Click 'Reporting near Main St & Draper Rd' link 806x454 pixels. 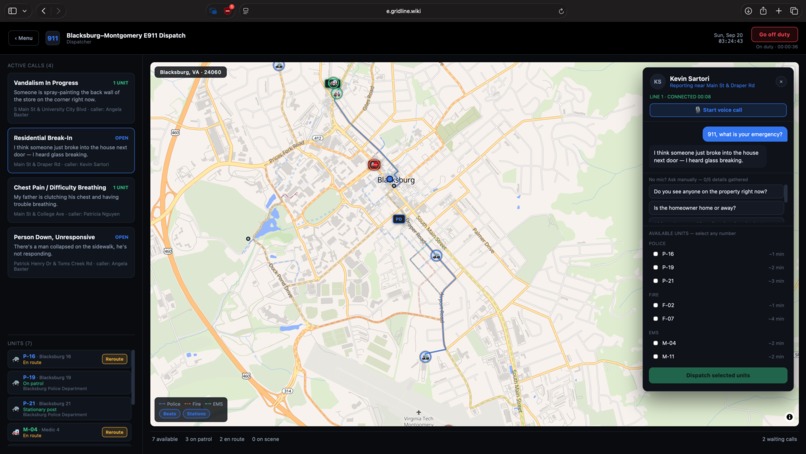[x=712, y=86]
